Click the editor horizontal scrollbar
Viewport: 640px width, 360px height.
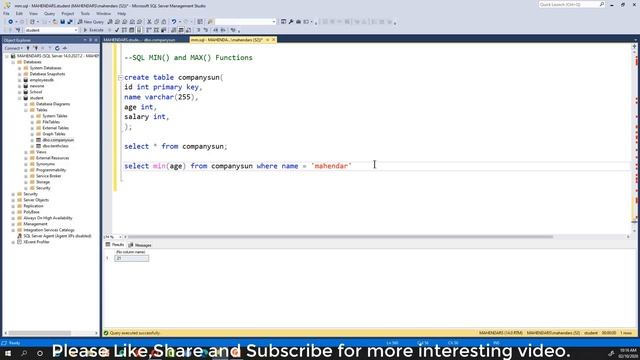(x=340, y=237)
